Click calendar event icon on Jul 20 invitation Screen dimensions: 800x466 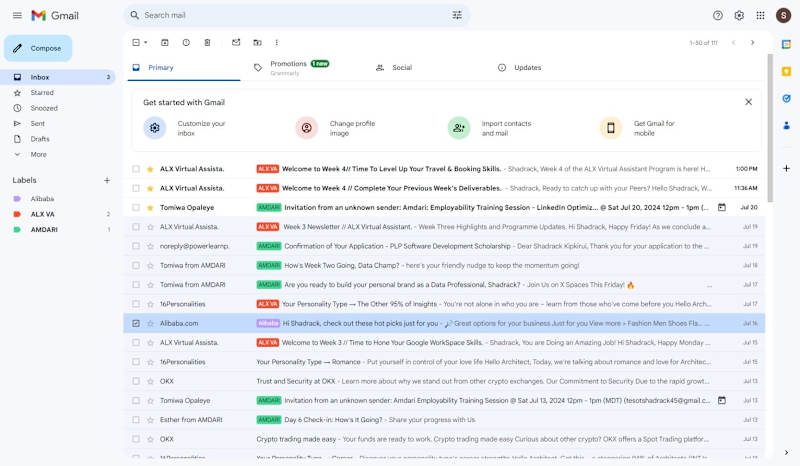722,207
